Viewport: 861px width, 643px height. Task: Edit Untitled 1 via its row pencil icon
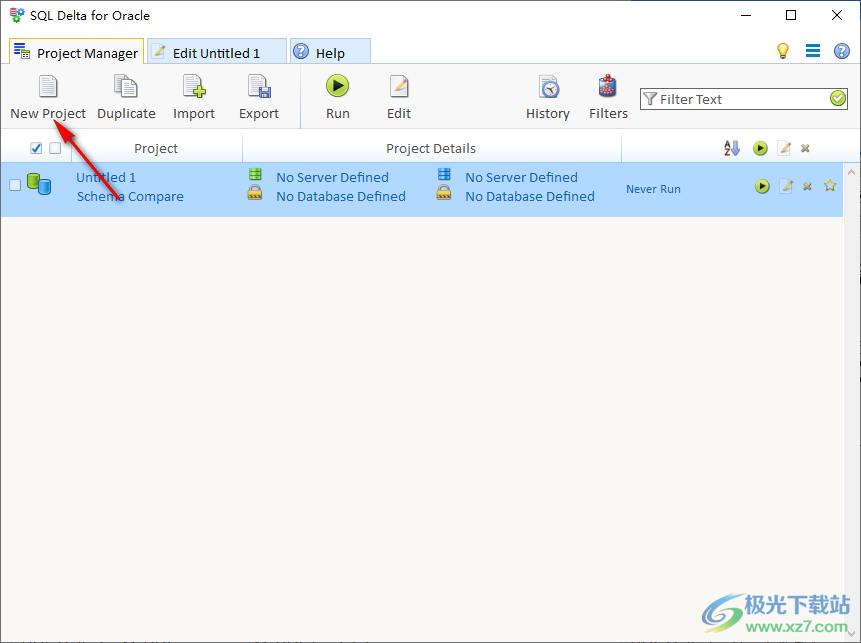786,187
